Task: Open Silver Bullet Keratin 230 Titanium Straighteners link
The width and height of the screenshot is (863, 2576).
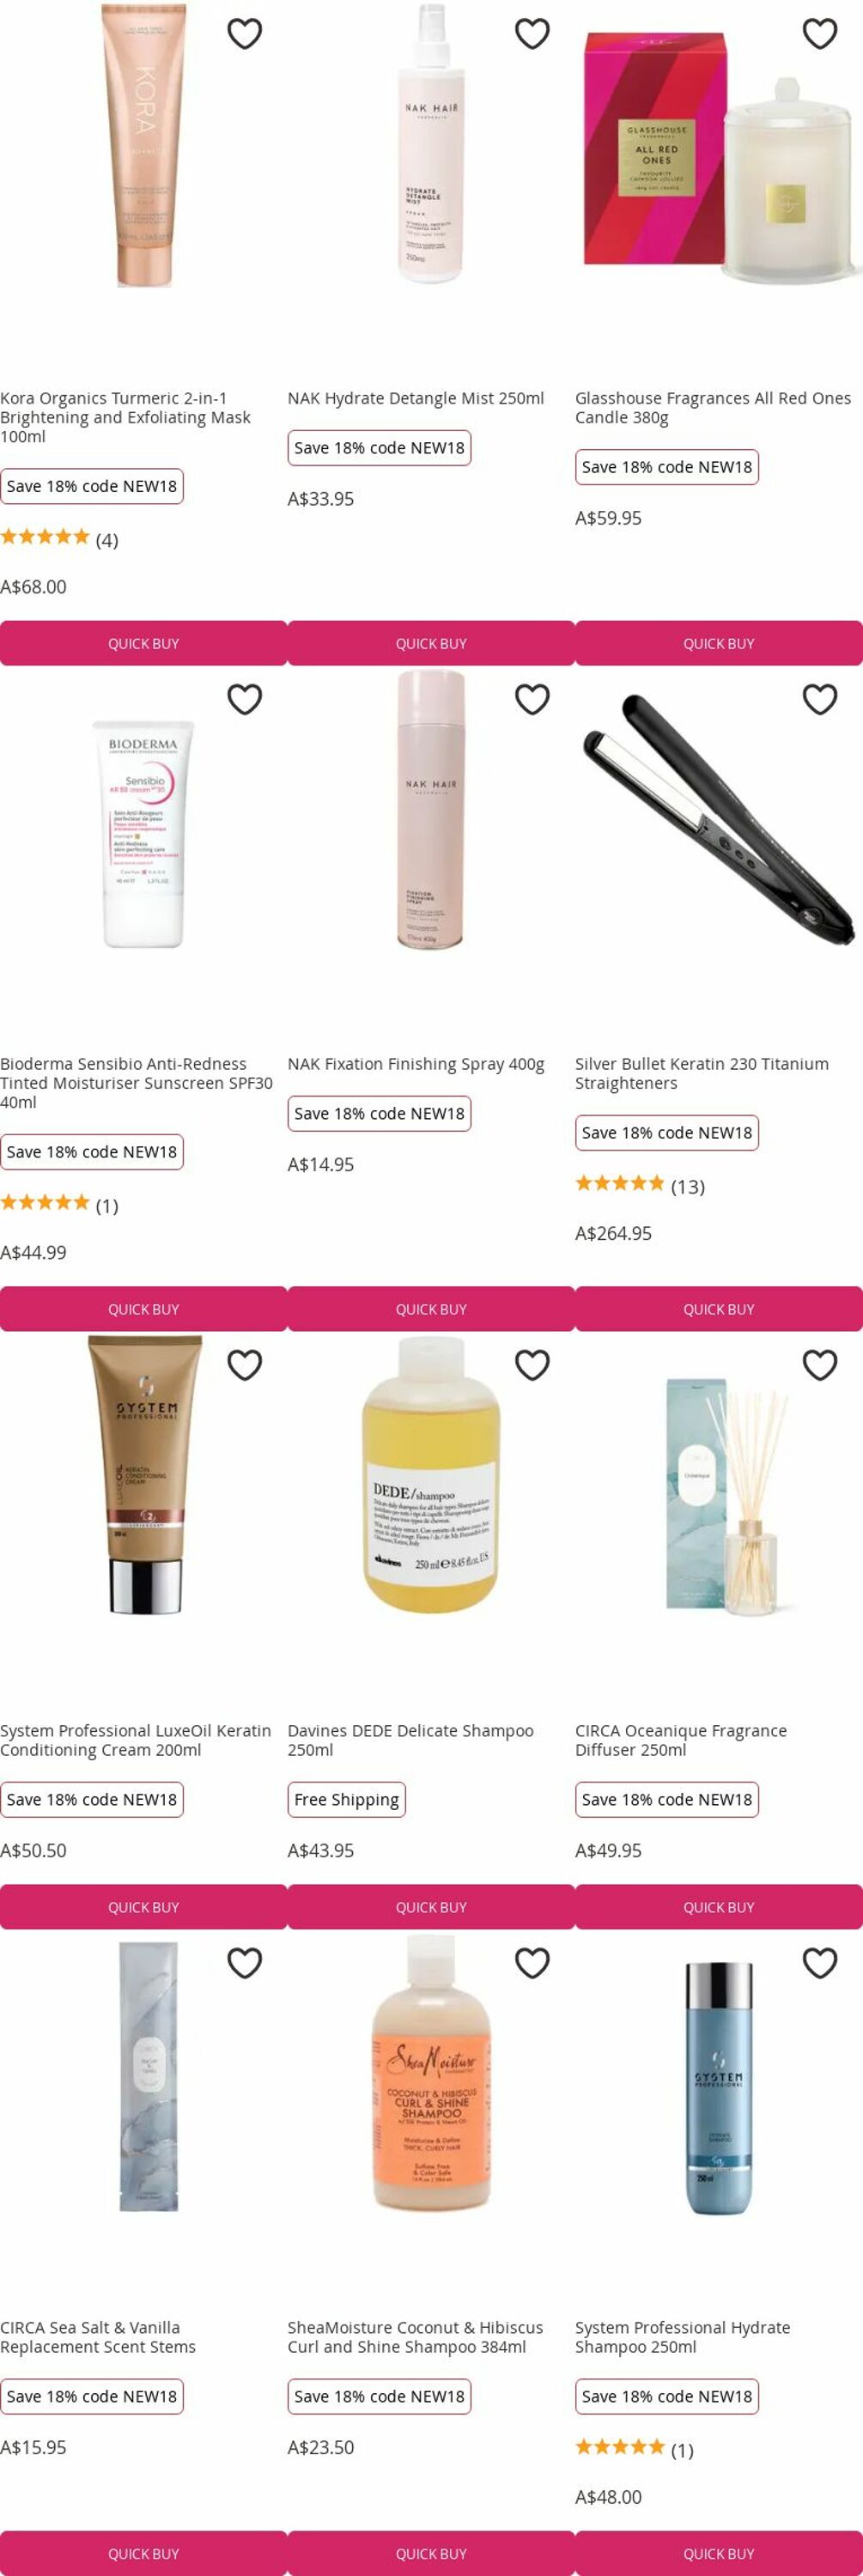Action: click(x=702, y=1073)
